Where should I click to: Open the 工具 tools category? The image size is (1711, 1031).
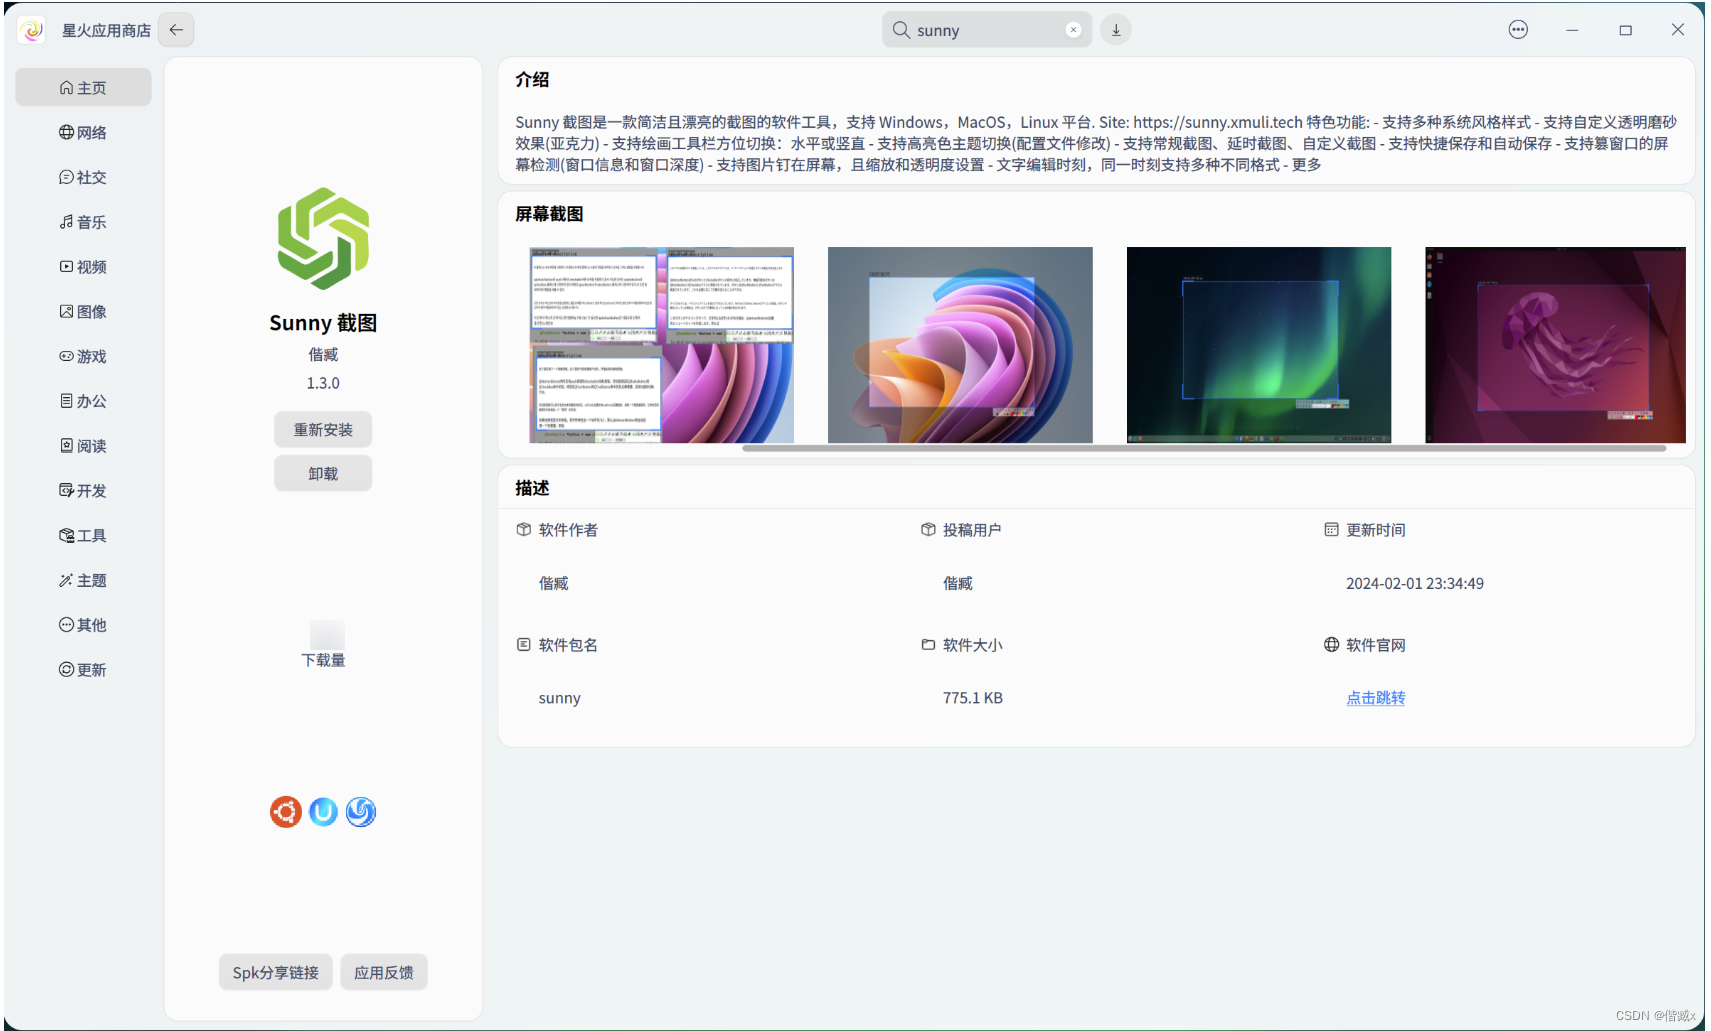point(83,535)
